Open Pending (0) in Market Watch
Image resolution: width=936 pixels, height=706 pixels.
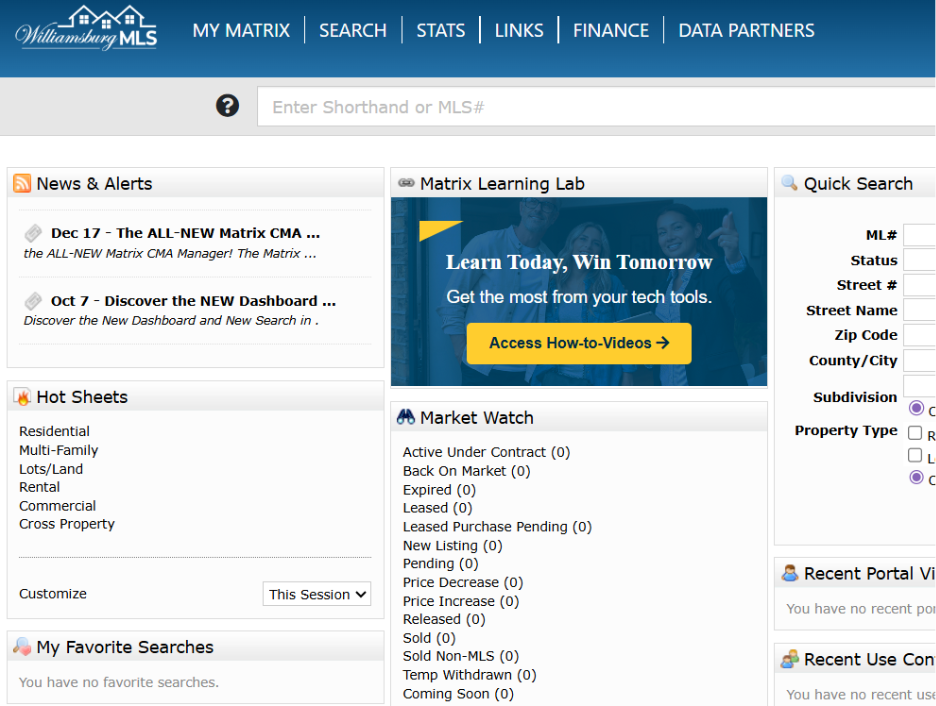(441, 563)
